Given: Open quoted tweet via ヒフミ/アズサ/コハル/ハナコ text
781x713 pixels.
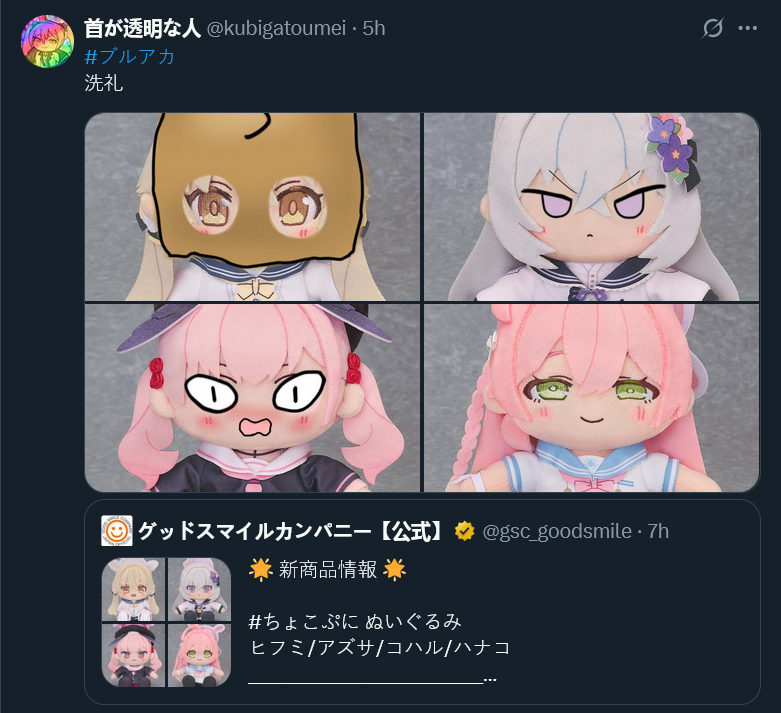Looking at the screenshot, I should tap(380, 648).
